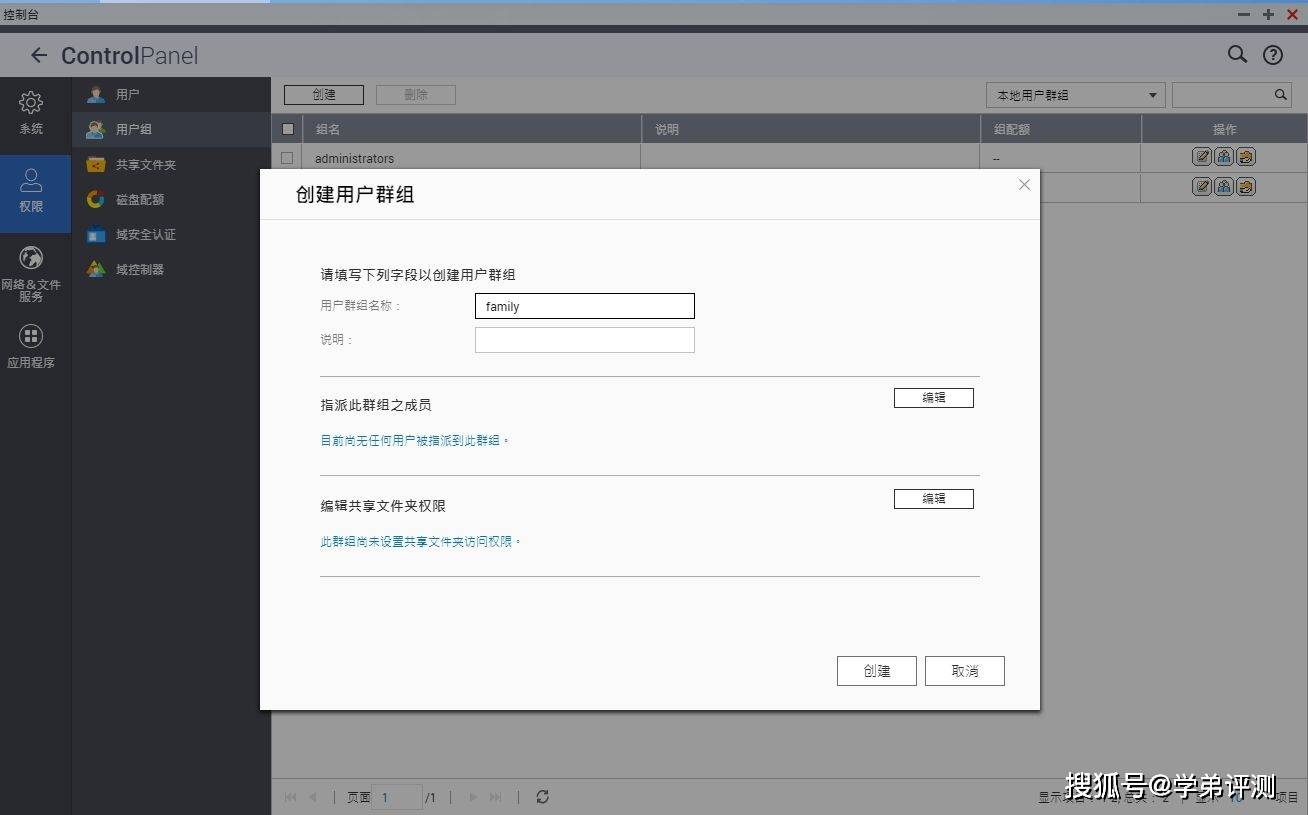1308x815 pixels.
Task: Edit group users icon in second row
Action: (1224, 186)
